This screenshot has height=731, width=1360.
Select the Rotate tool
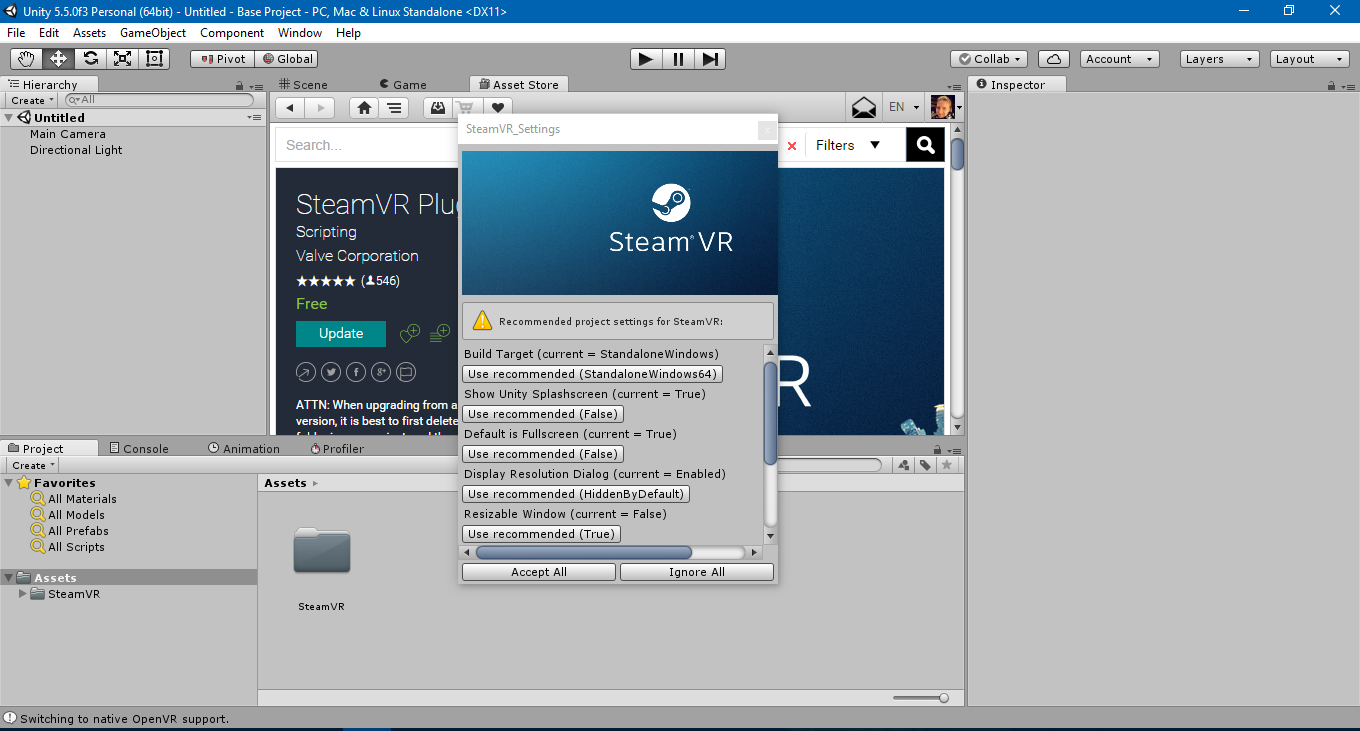90,58
